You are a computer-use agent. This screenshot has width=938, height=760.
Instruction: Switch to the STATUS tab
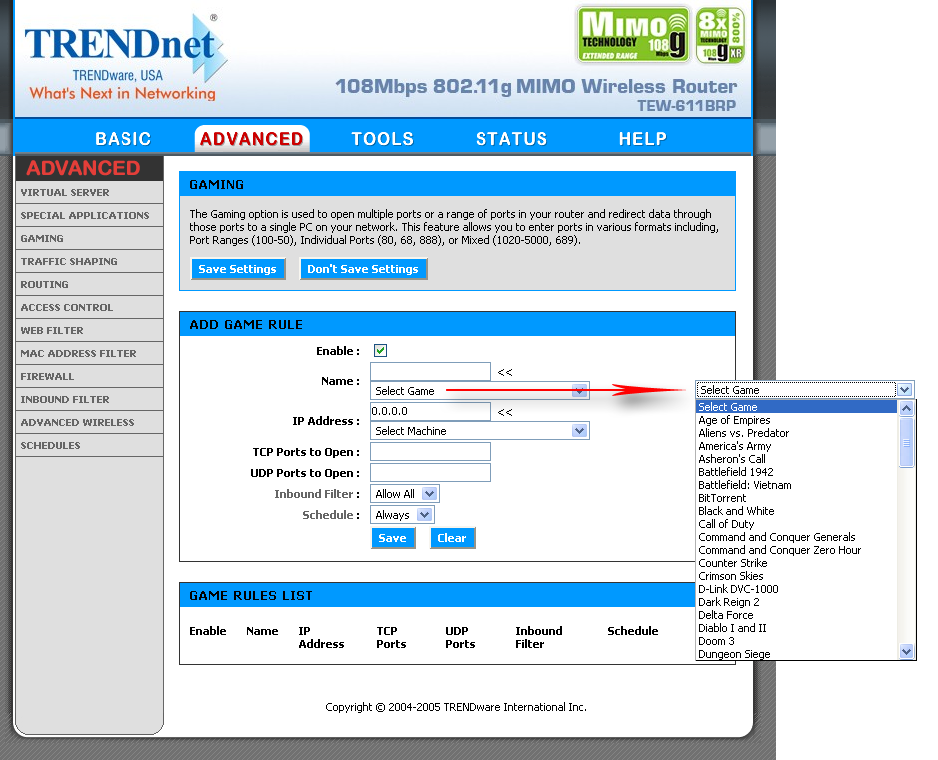click(x=511, y=139)
